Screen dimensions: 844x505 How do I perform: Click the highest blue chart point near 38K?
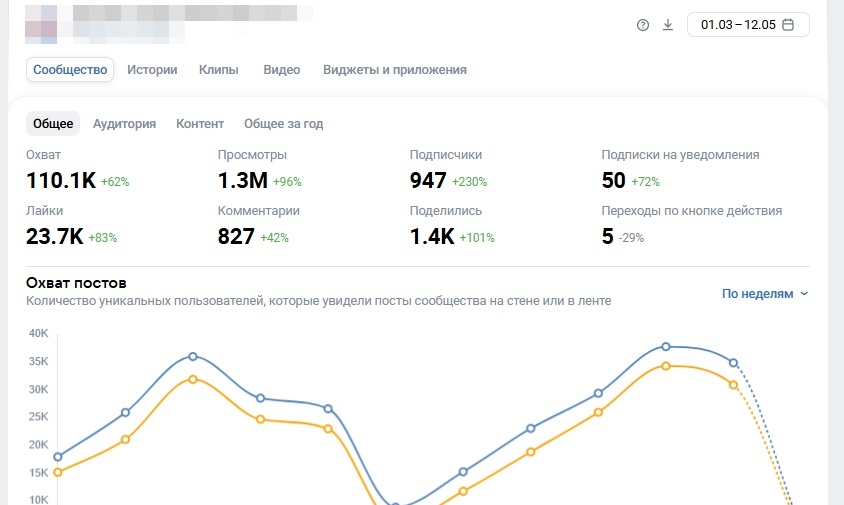coord(666,347)
